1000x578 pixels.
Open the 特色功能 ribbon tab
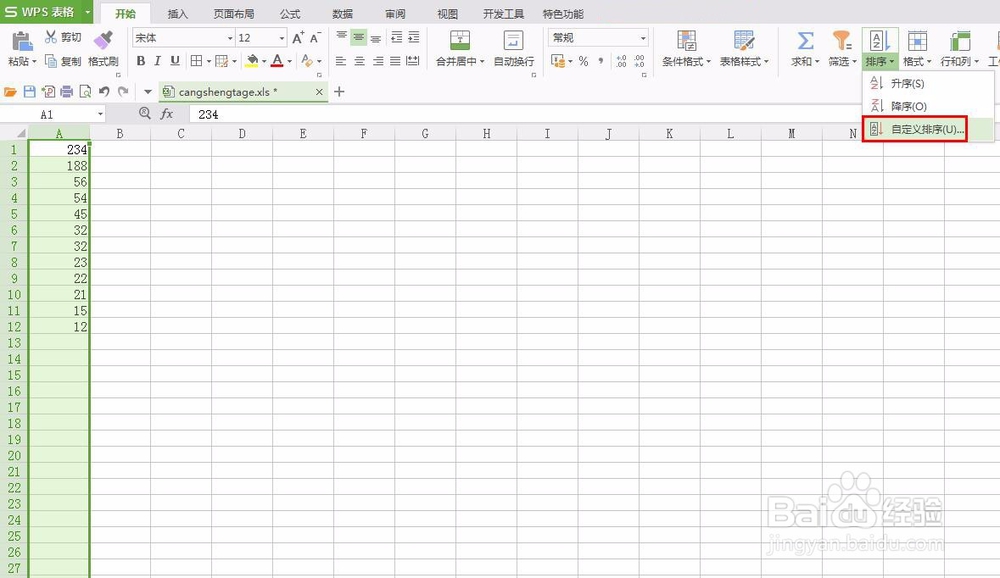(563, 13)
